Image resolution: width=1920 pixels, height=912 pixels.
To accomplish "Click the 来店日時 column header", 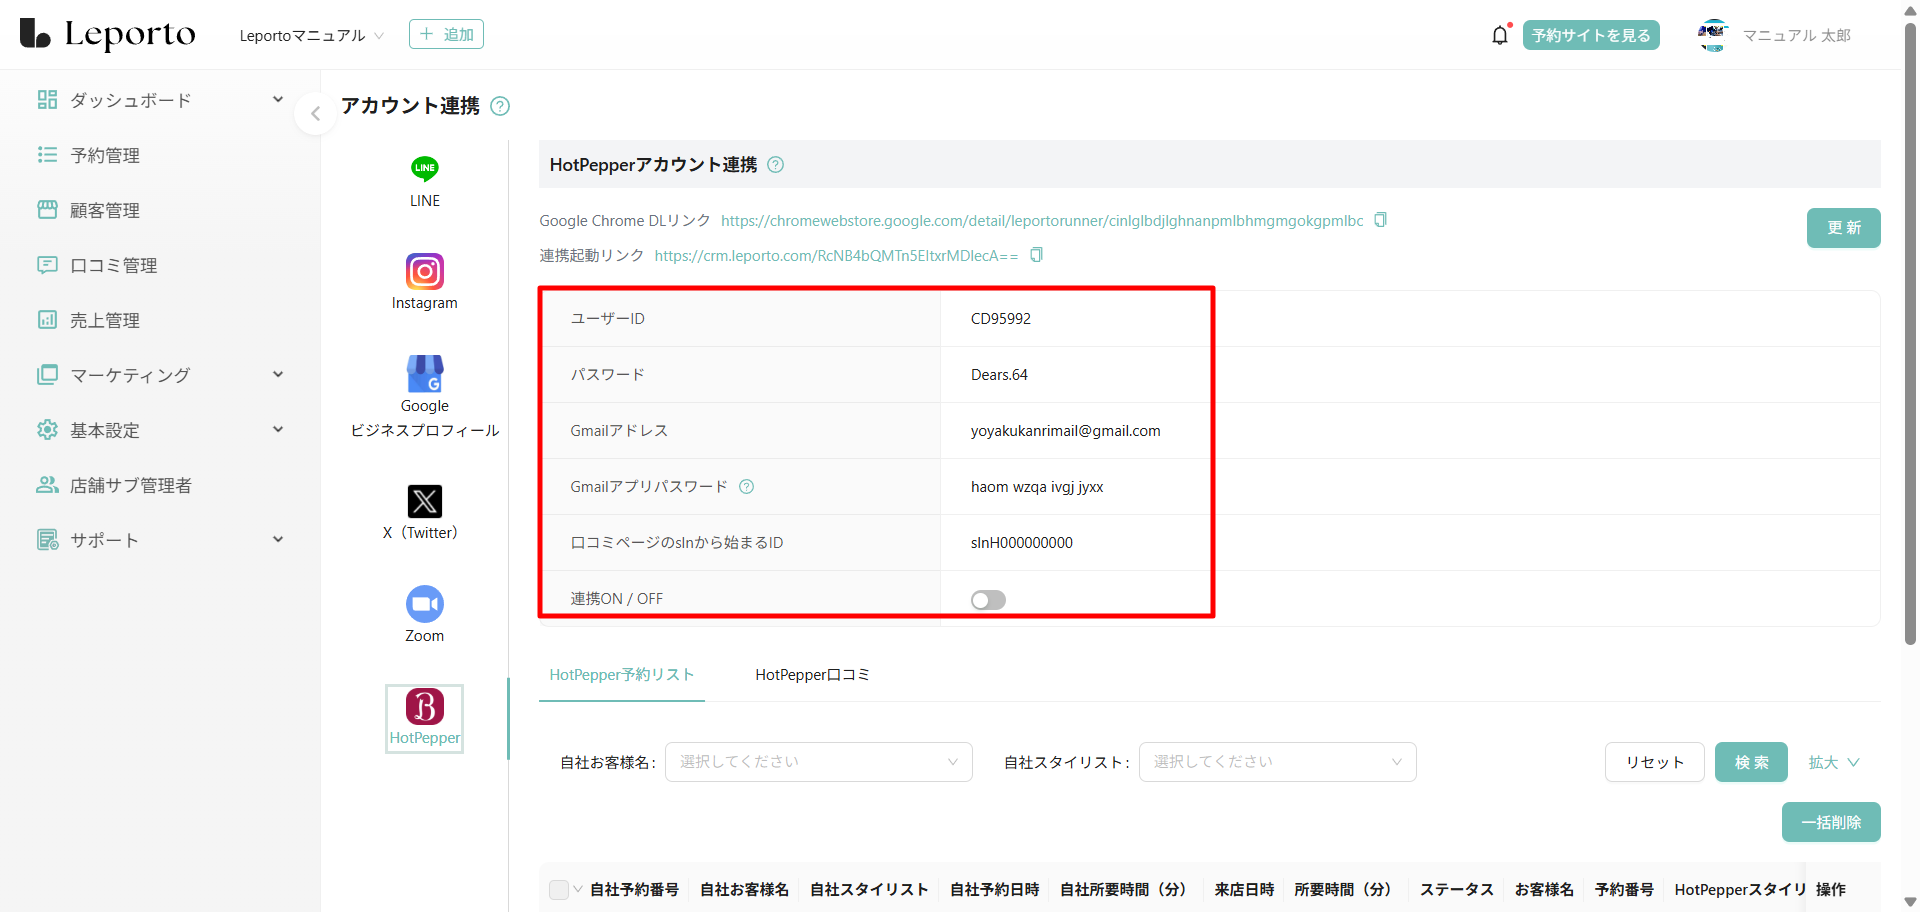I will coord(1245,889).
